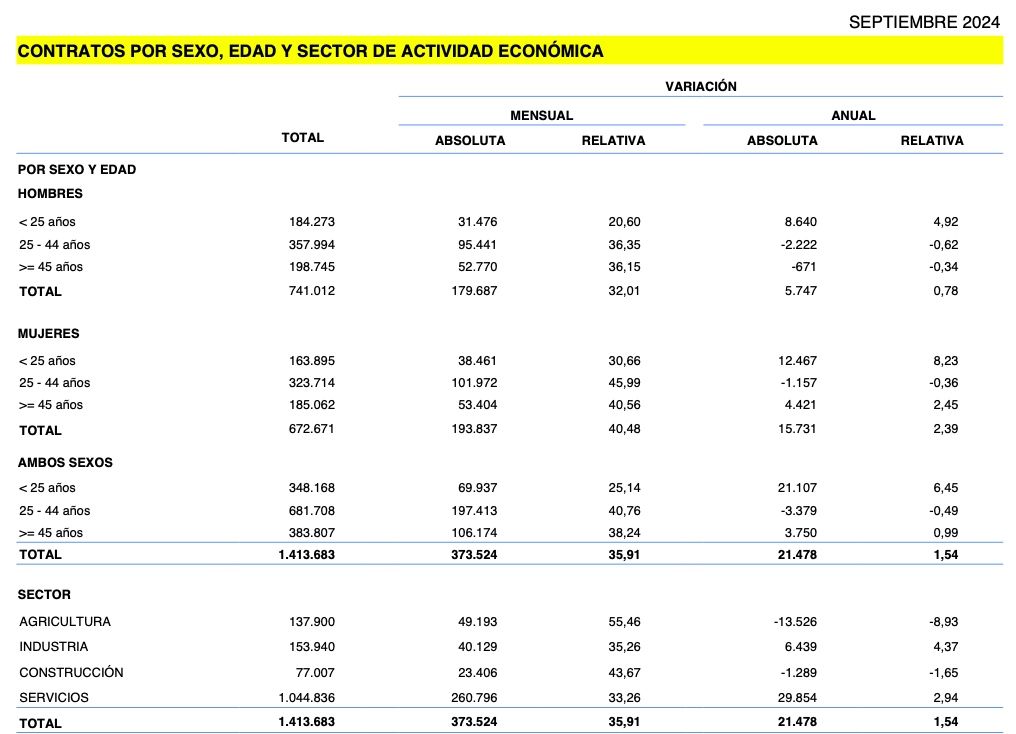
Task: Select the AGRICULTURA row label
Action: tap(65, 622)
